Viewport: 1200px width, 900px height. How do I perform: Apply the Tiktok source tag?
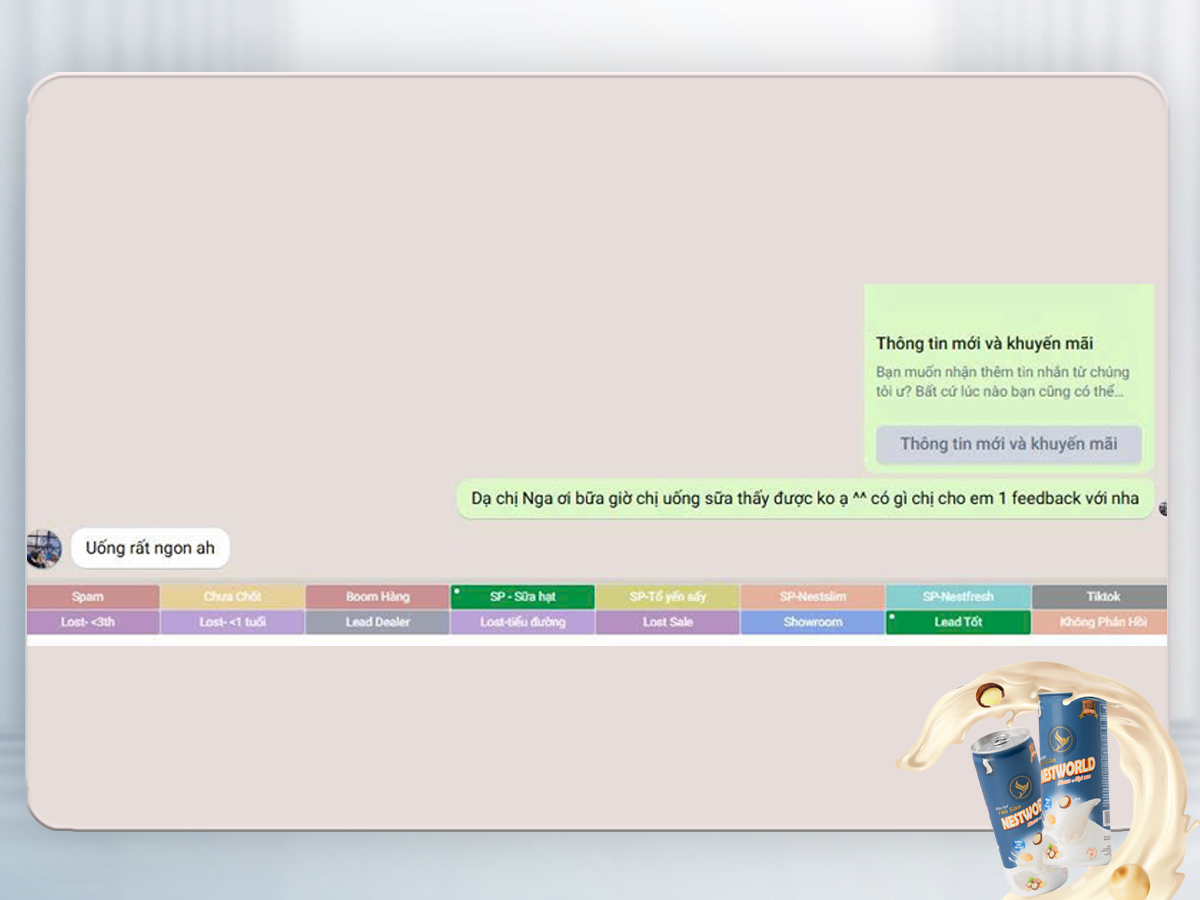coord(1099,597)
